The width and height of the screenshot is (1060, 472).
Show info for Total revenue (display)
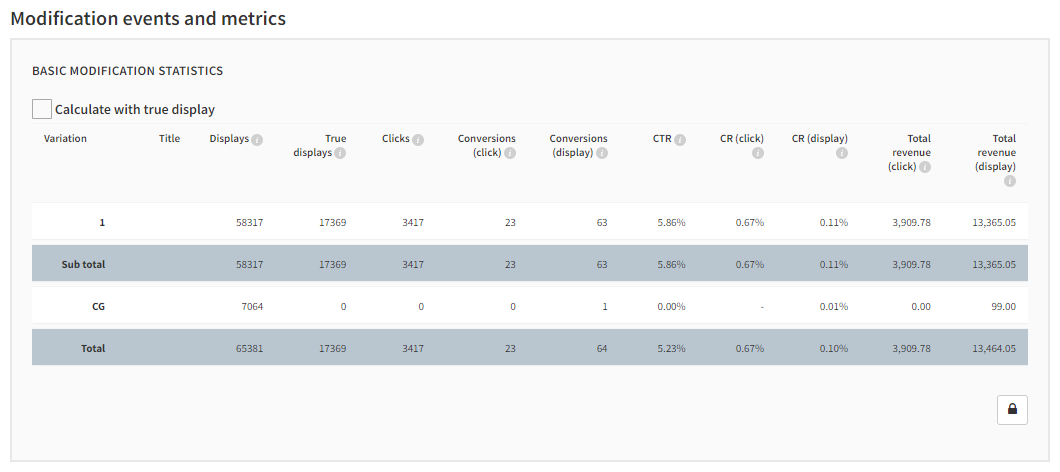pos(1009,181)
